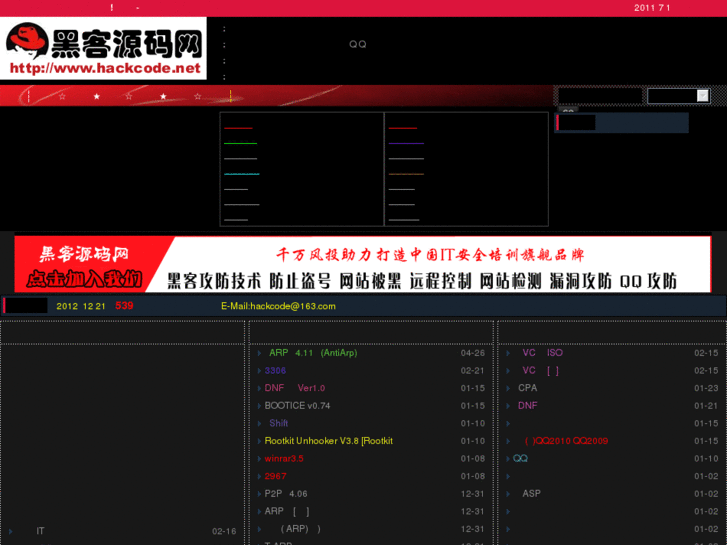
Task: Click the bullet arrow beside ASP
Action: [508, 494]
